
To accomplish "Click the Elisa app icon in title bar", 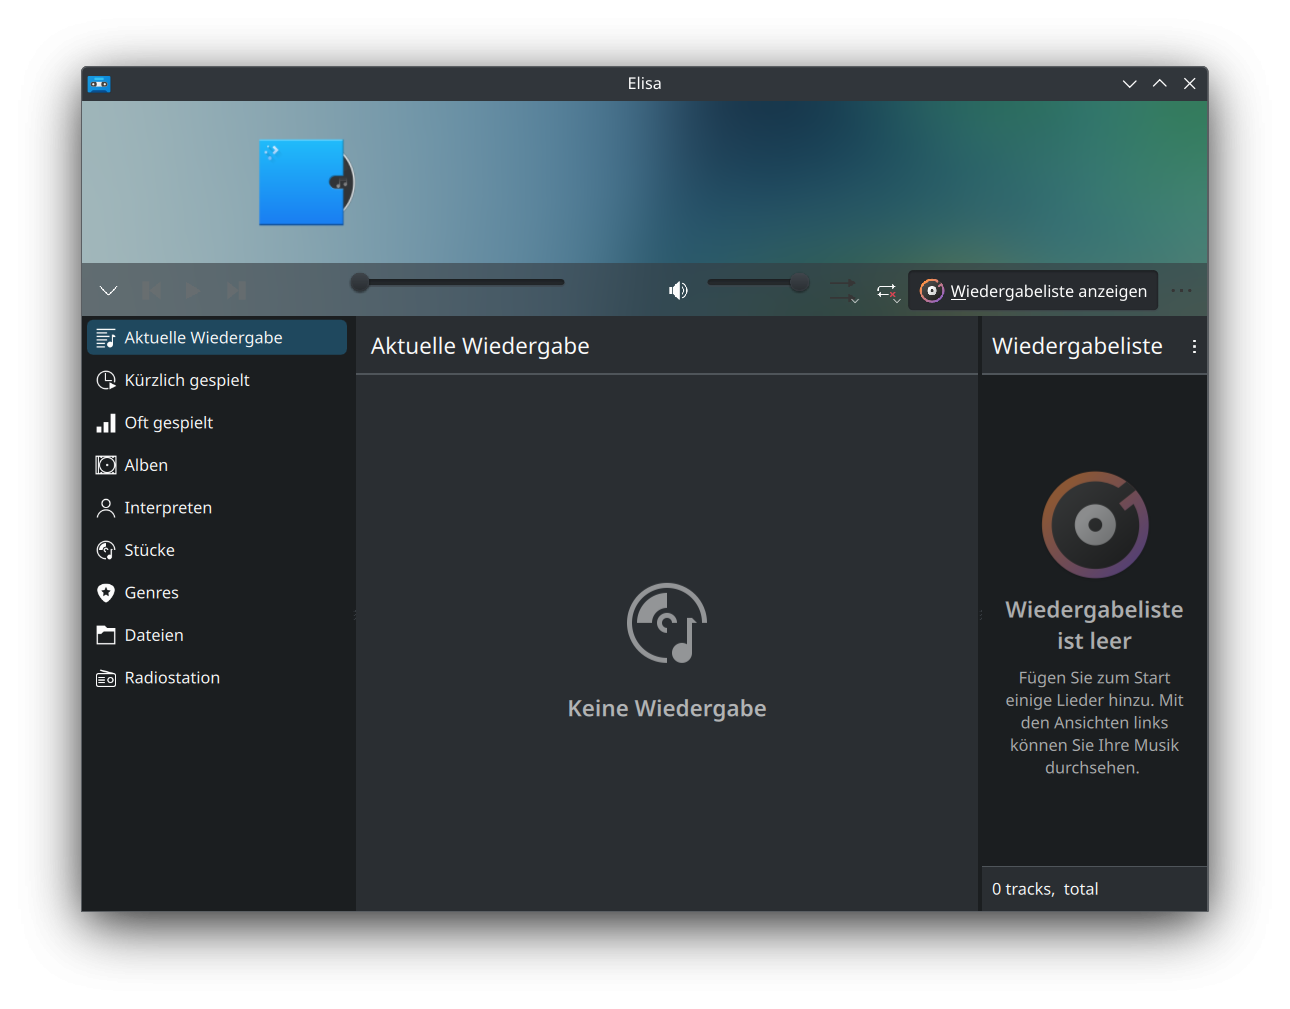I will 99,84.
